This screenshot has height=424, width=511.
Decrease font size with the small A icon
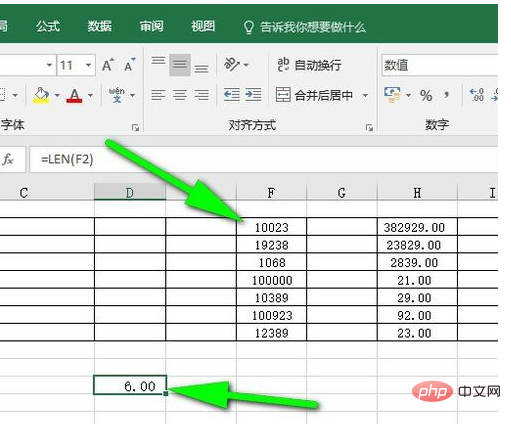(129, 65)
